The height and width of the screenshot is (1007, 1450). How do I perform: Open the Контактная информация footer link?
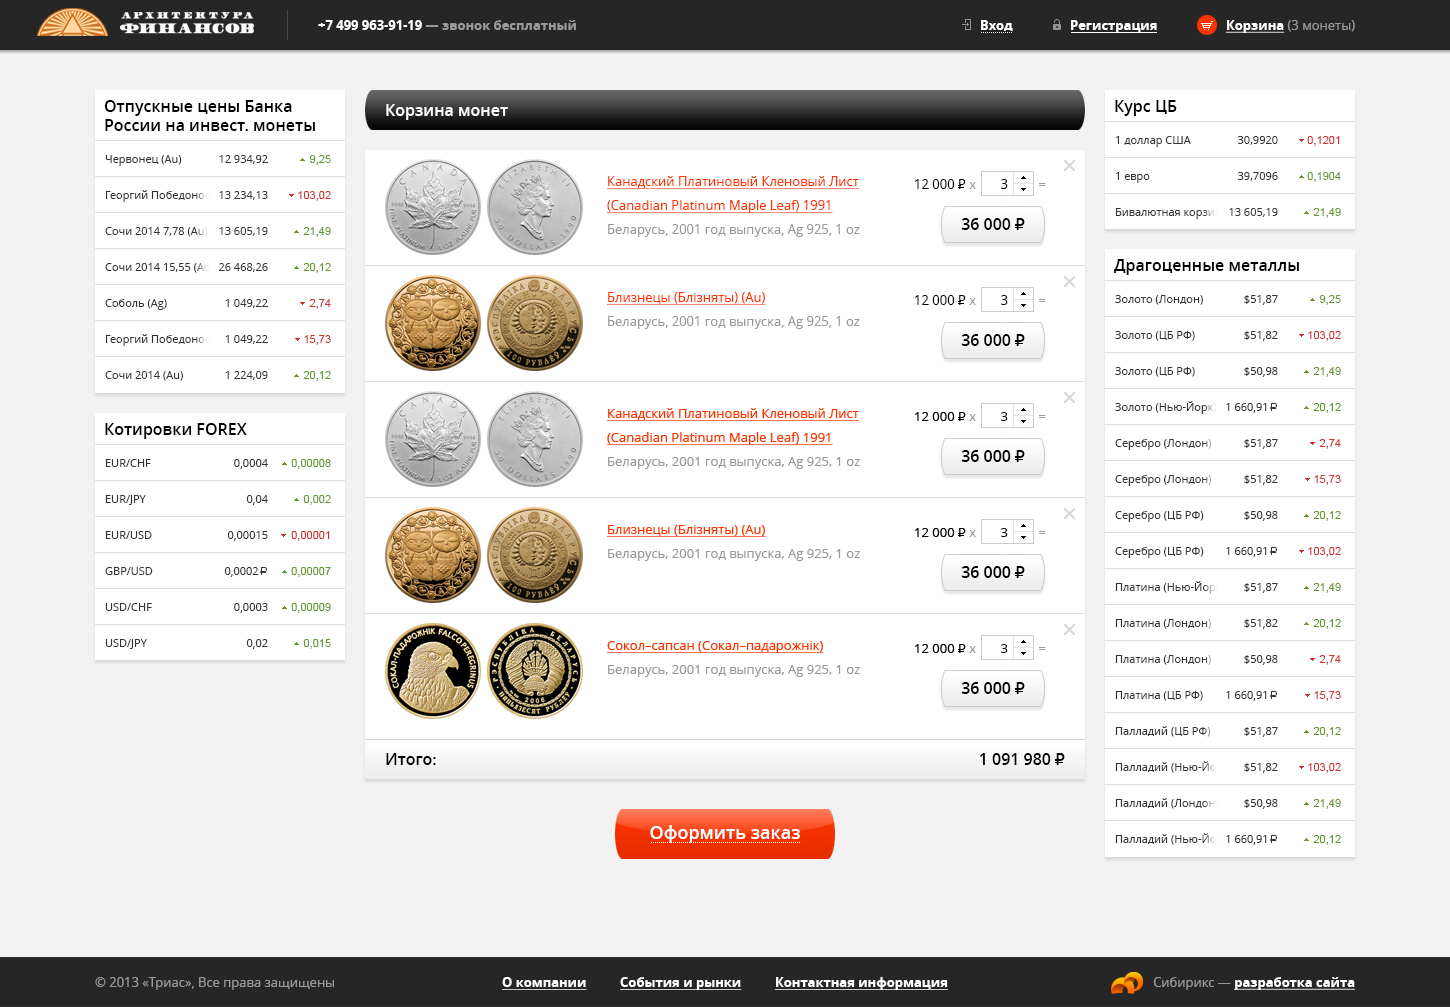tap(861, 982)
